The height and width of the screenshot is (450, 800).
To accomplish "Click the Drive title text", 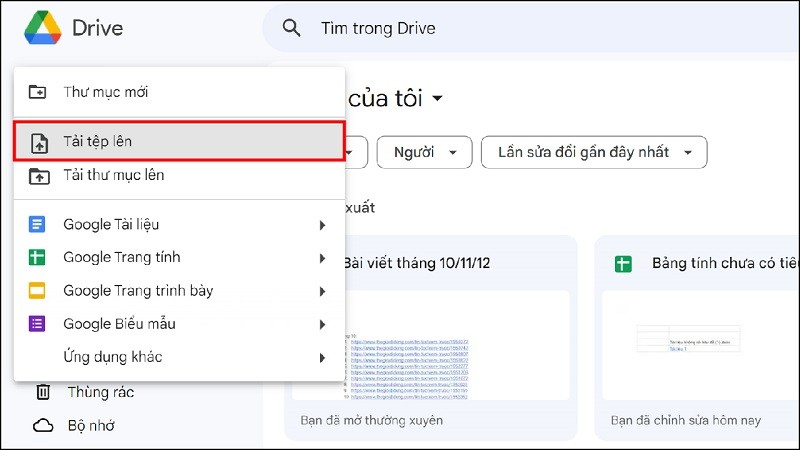I will point(97,28).
